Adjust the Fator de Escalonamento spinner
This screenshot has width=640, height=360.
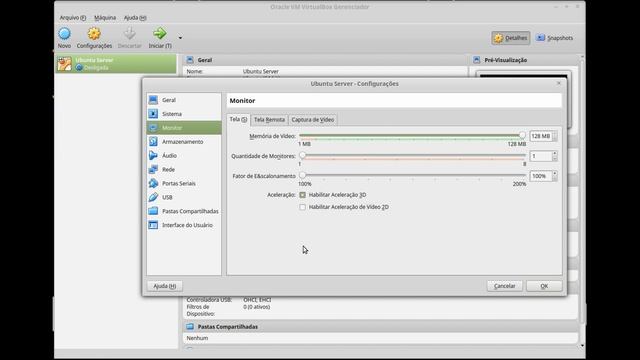pos(554,176)
